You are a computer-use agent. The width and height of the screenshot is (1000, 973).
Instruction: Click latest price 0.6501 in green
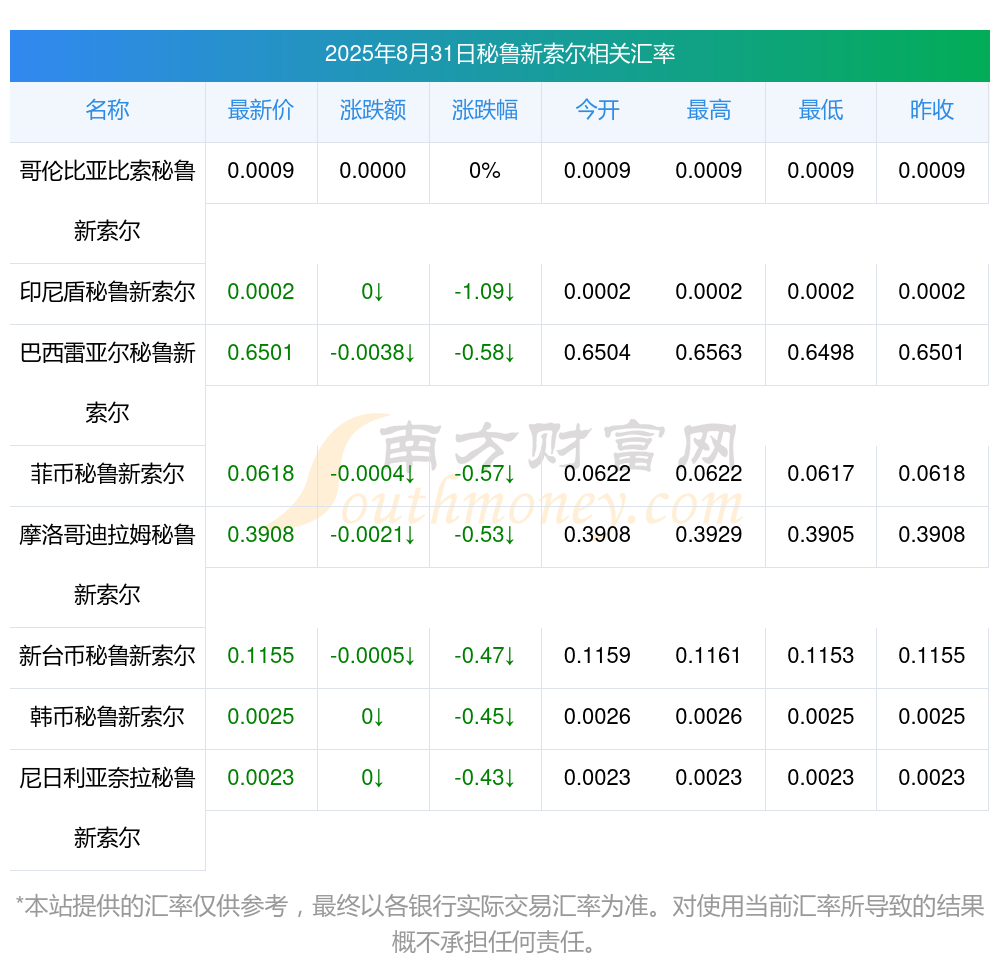(x=260, y=352)
